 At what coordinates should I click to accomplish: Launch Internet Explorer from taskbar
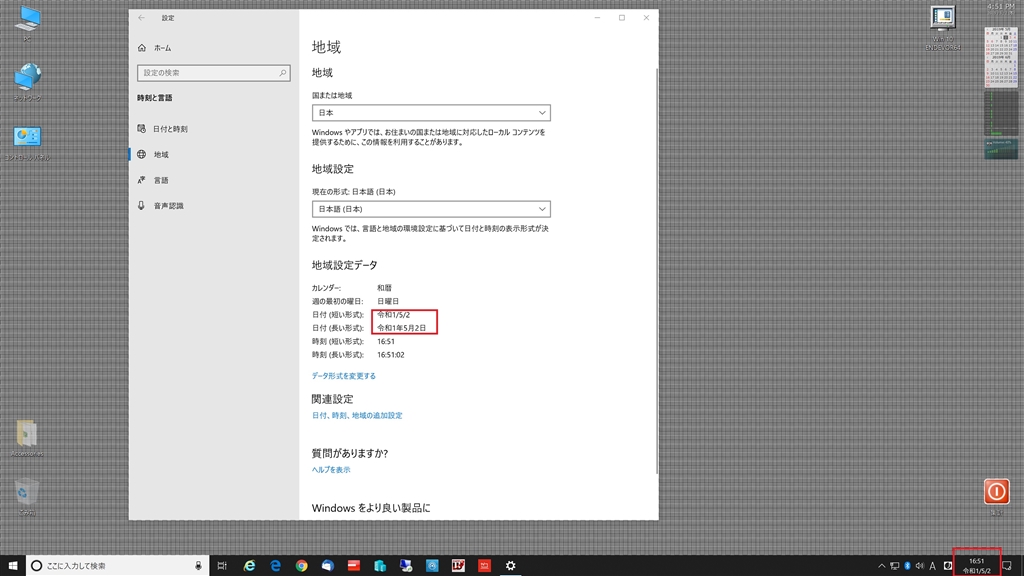click(x=249, y=566)
